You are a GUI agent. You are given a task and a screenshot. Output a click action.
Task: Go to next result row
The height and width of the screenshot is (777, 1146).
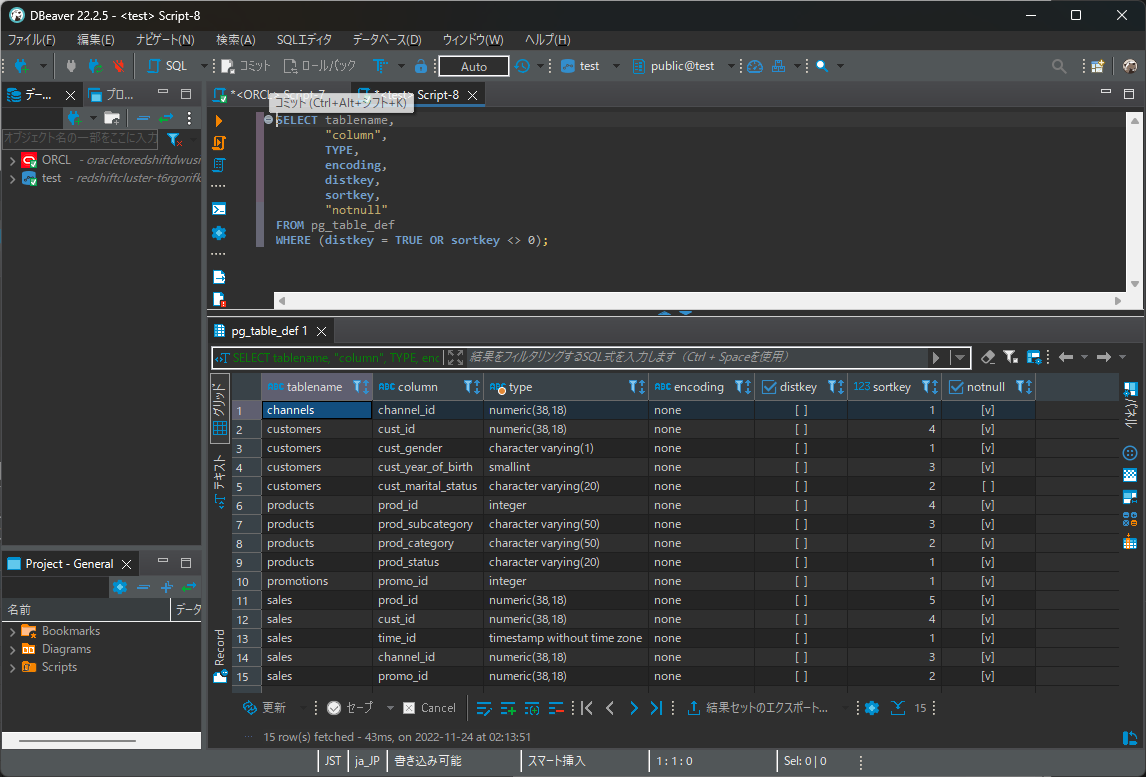634,708
